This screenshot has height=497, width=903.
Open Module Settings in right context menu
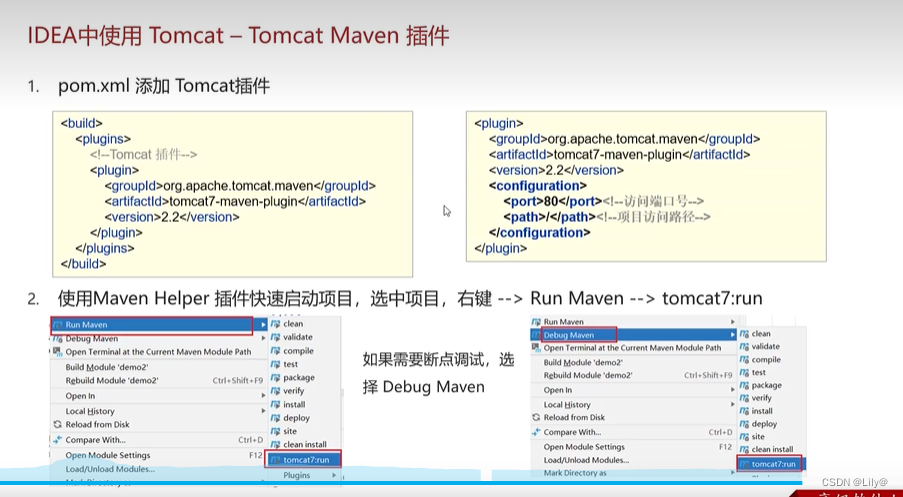click(584, 447)
